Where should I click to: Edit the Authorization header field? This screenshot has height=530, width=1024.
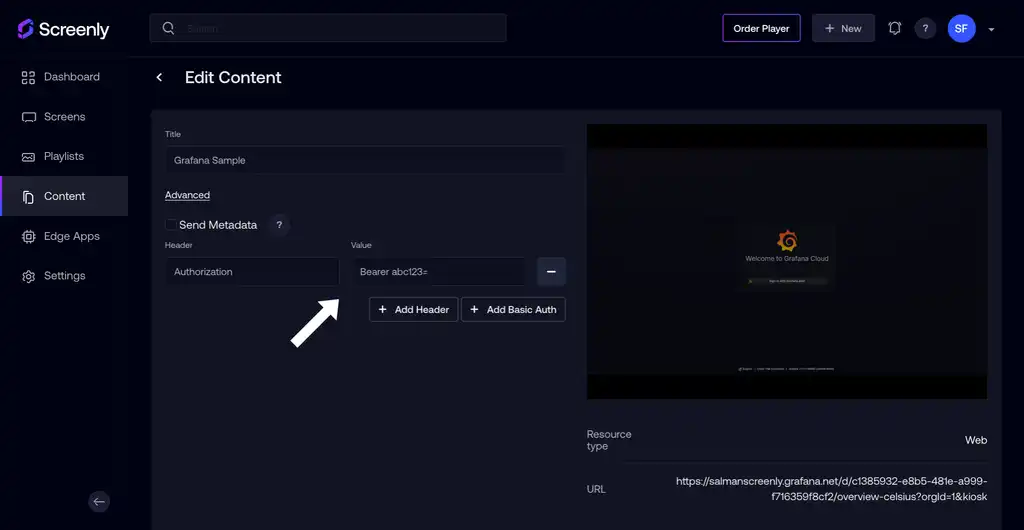[x=252, y=272]
